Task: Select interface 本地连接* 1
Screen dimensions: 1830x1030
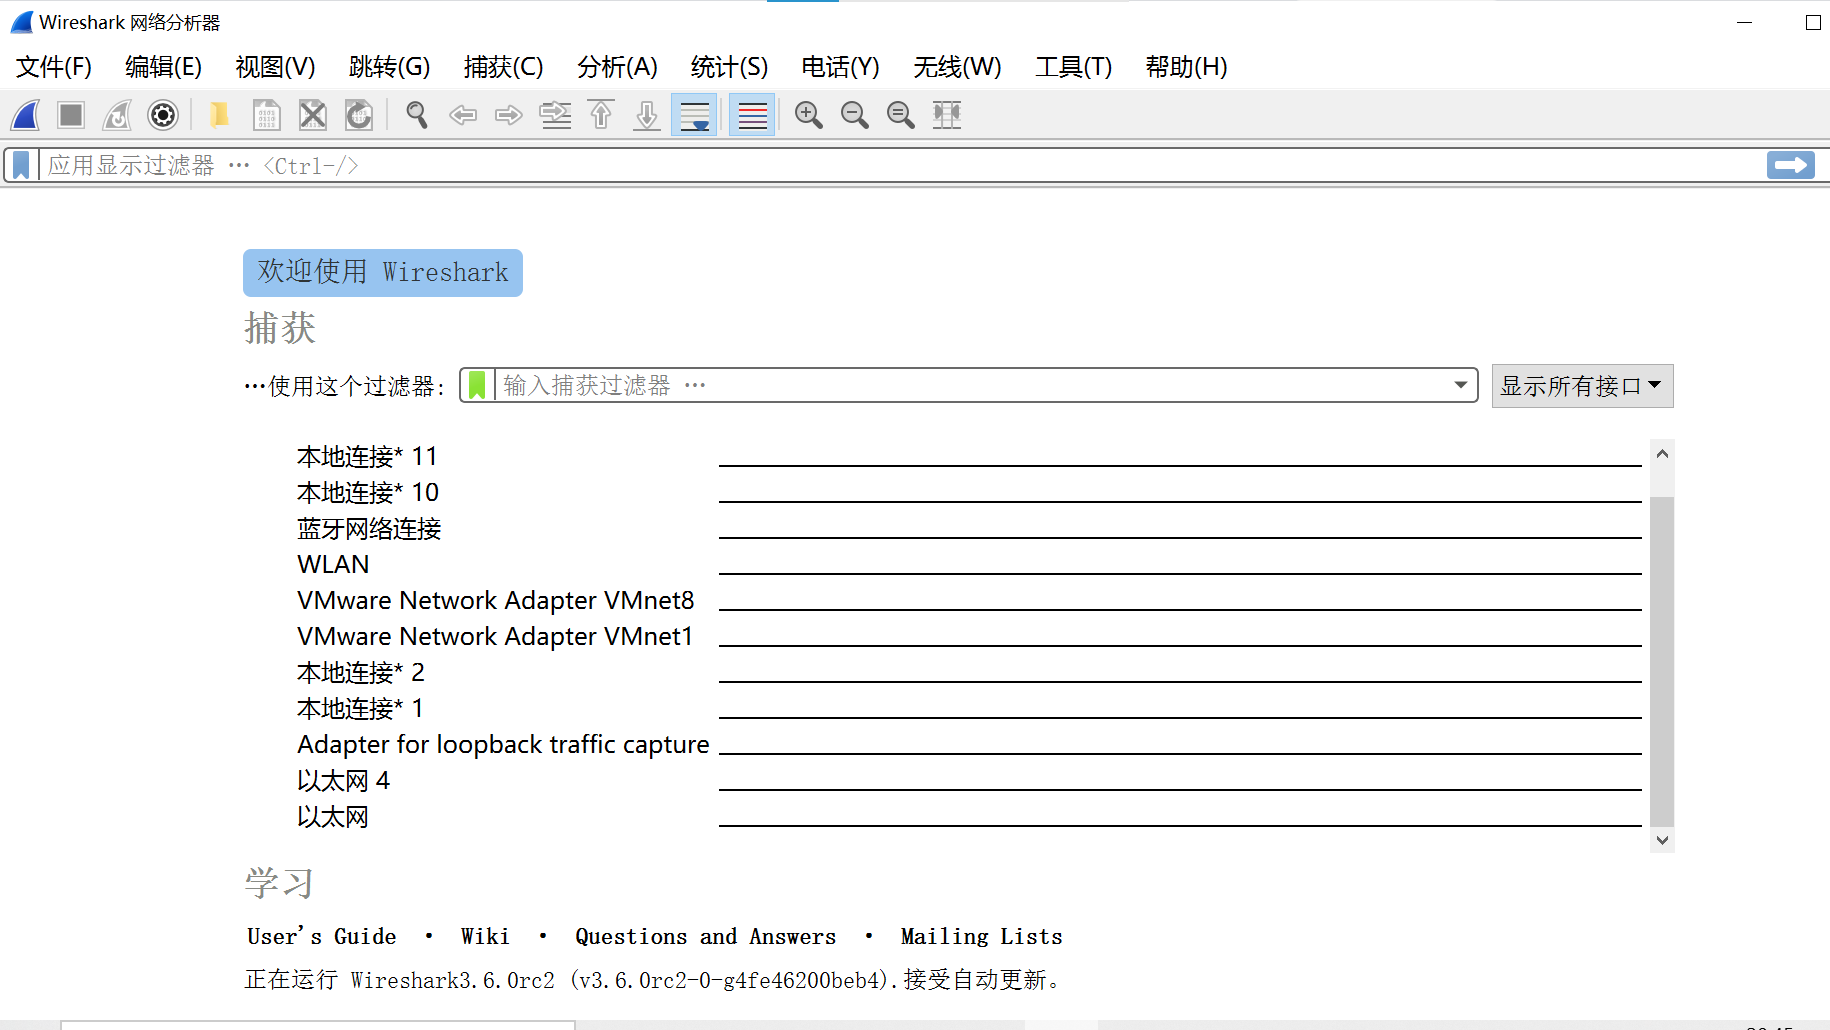Action: click(969, 709)
